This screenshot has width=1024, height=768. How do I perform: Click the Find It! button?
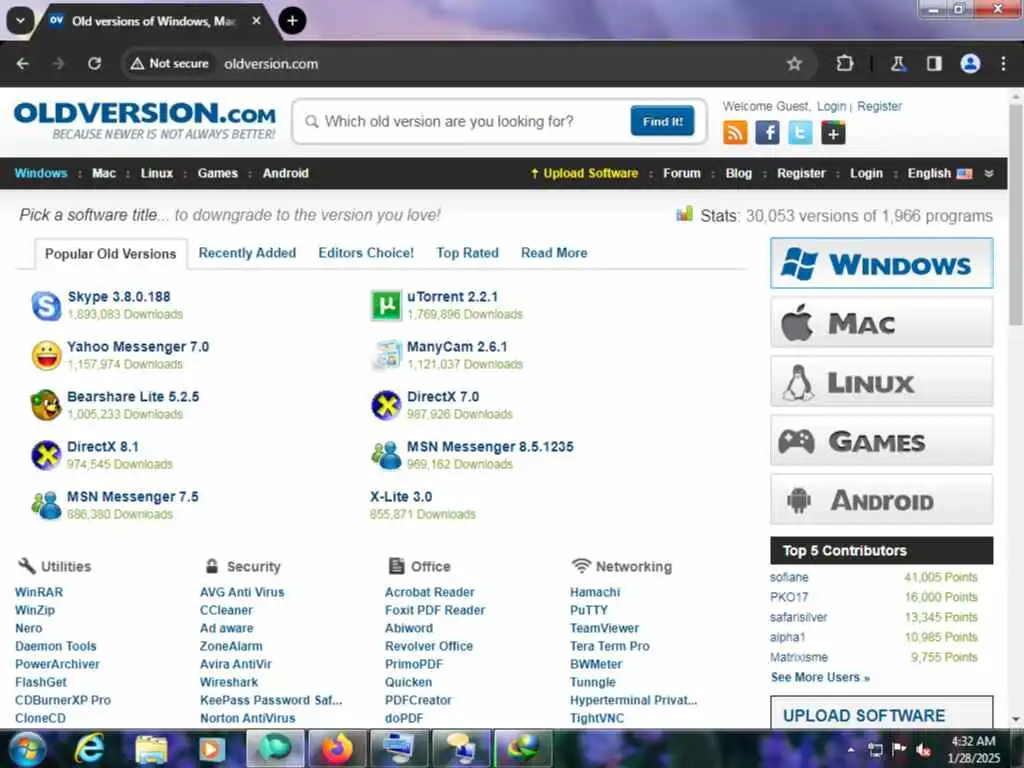point(662,121)
